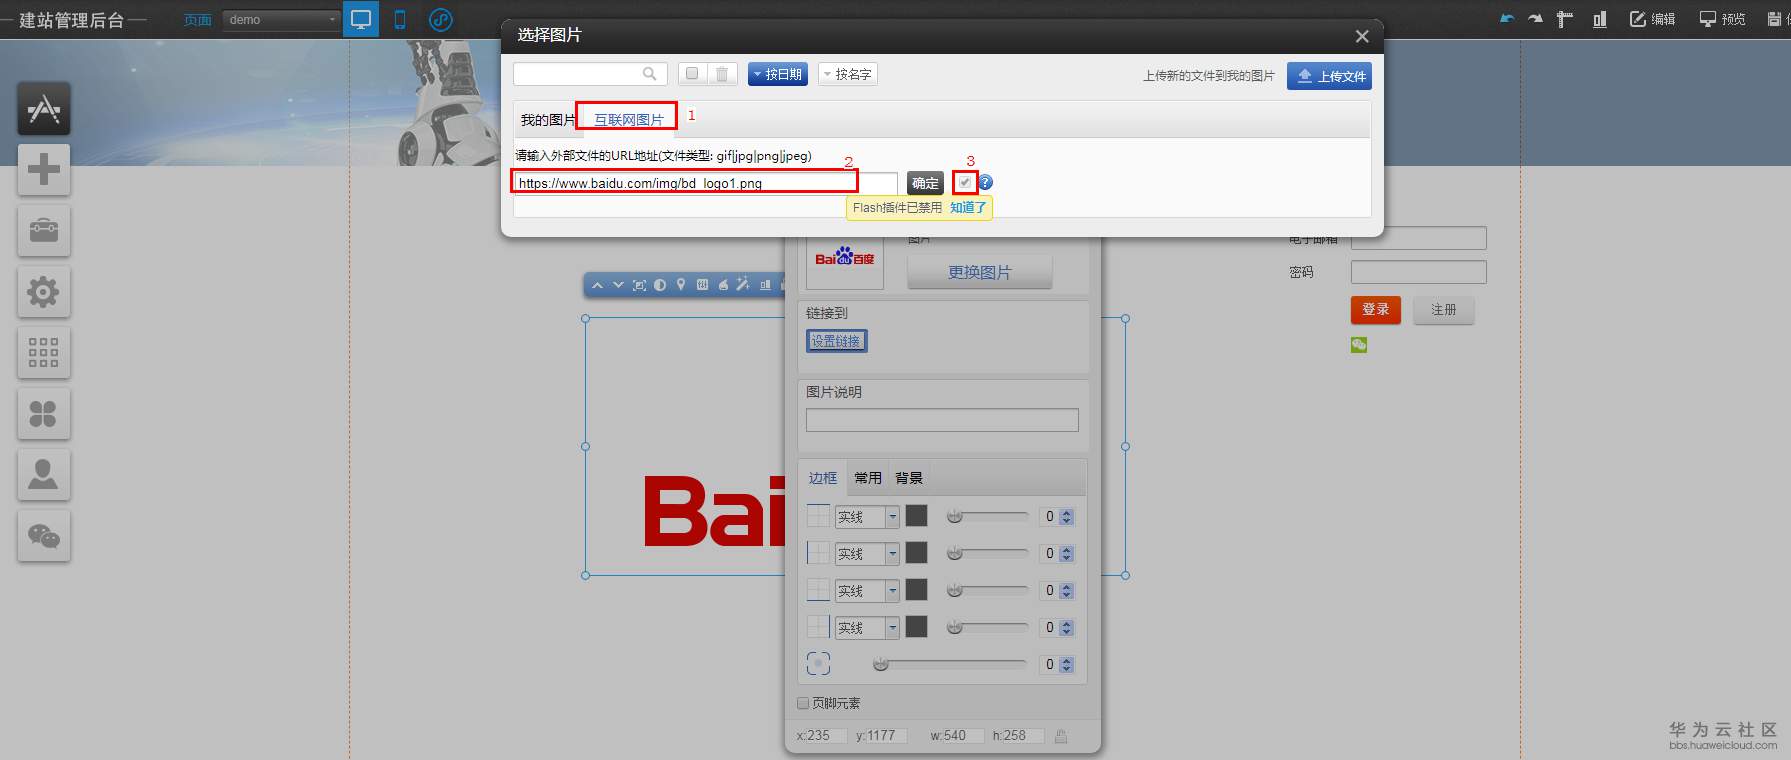This screenshot has width=1791, height=760.
Task: Switch to the 互联网图片 tab
Action: (x=629, y=120)
